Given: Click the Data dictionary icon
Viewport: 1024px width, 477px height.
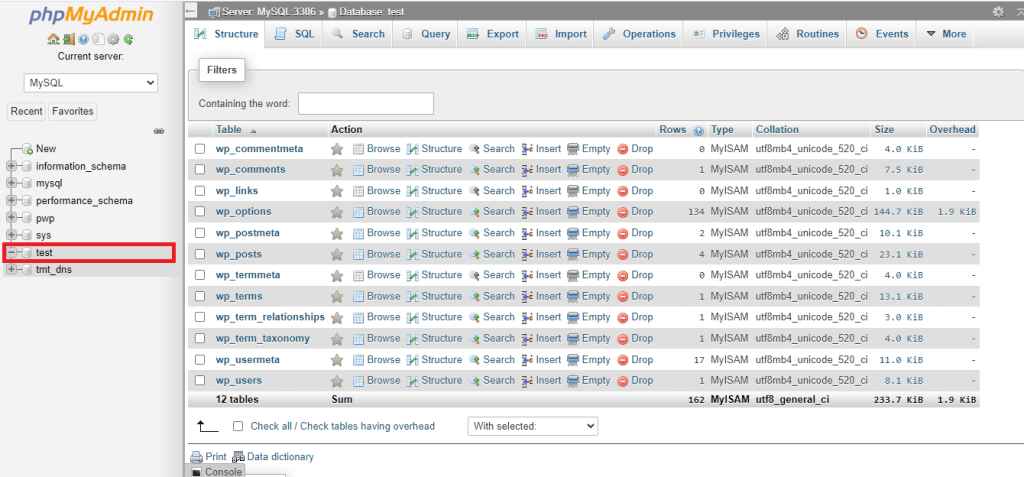Looking at the screenshot, I should coord(238,457).
